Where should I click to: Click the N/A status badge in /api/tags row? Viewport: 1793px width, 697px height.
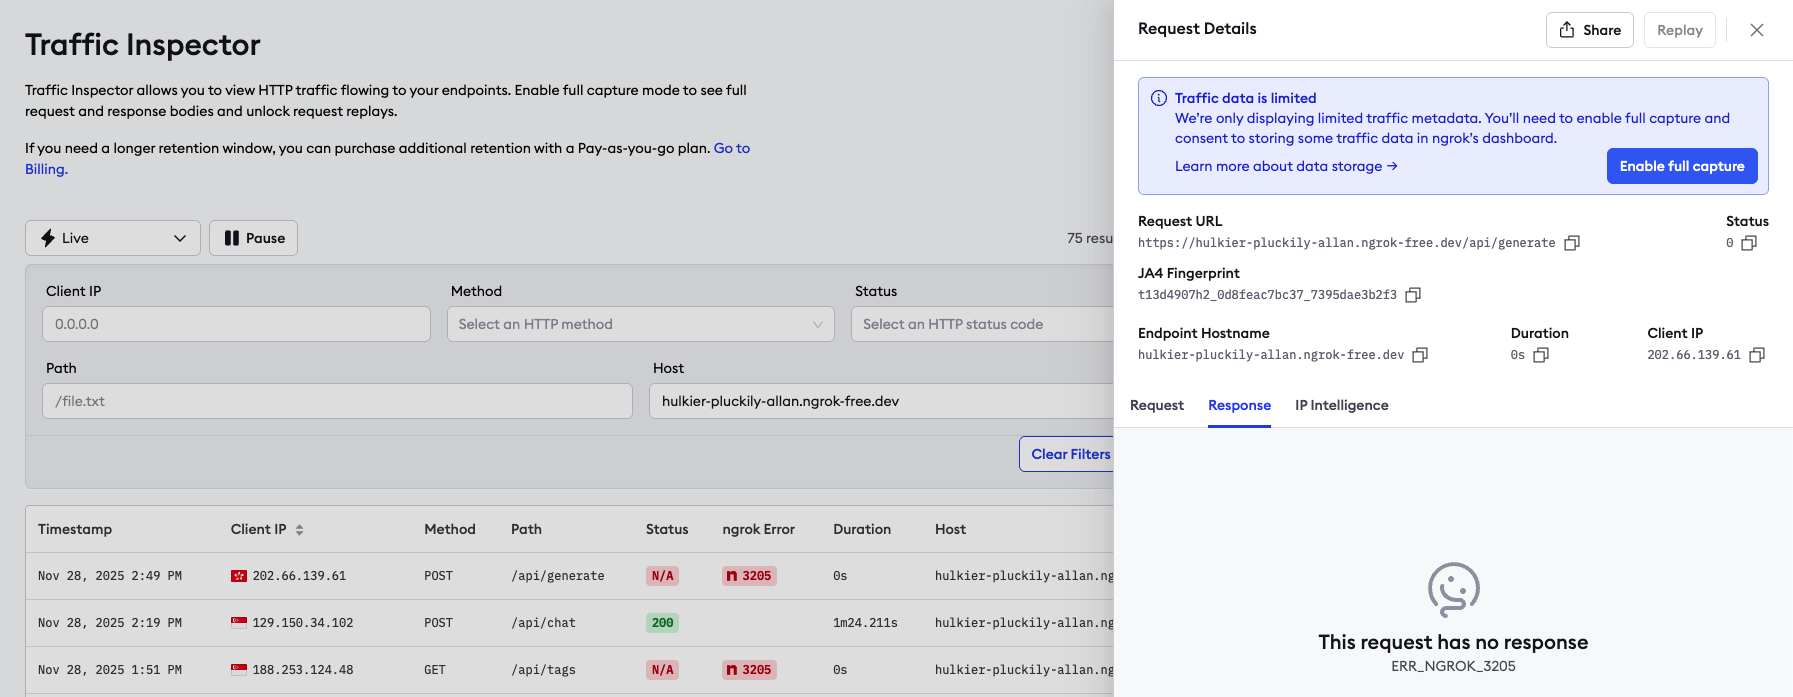pyautogui.click(x=662, y=670)
